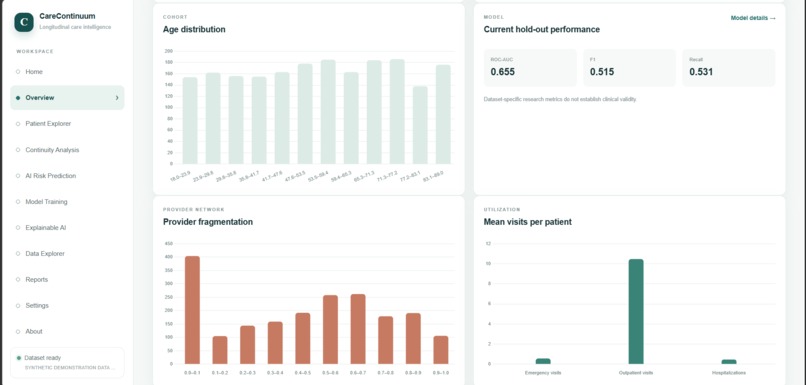Click the 77.2–83.1 age distribution bar
Viewport: 806px width, 385px height.
tap(420, 125)
